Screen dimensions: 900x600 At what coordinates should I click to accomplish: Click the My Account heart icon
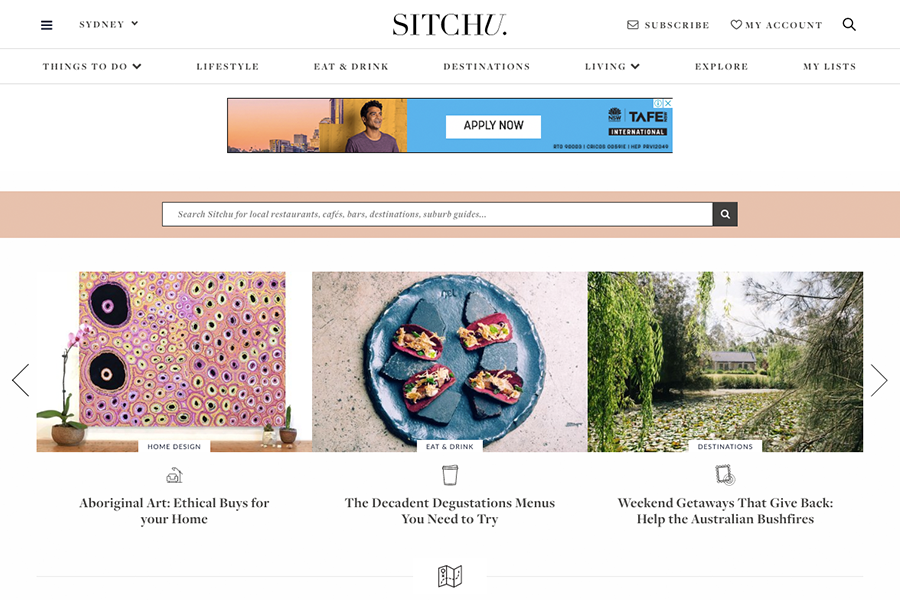[x=736, y=24]
